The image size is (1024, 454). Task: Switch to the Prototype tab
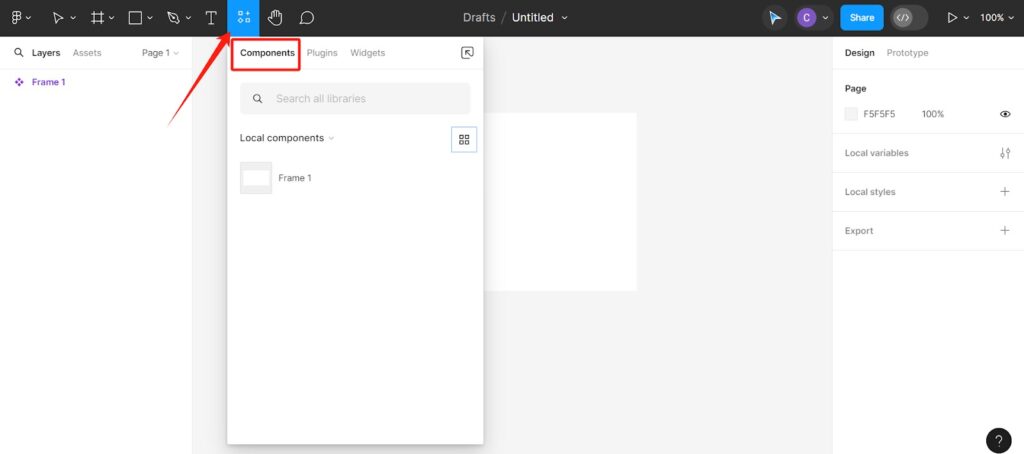pos(907,53)
